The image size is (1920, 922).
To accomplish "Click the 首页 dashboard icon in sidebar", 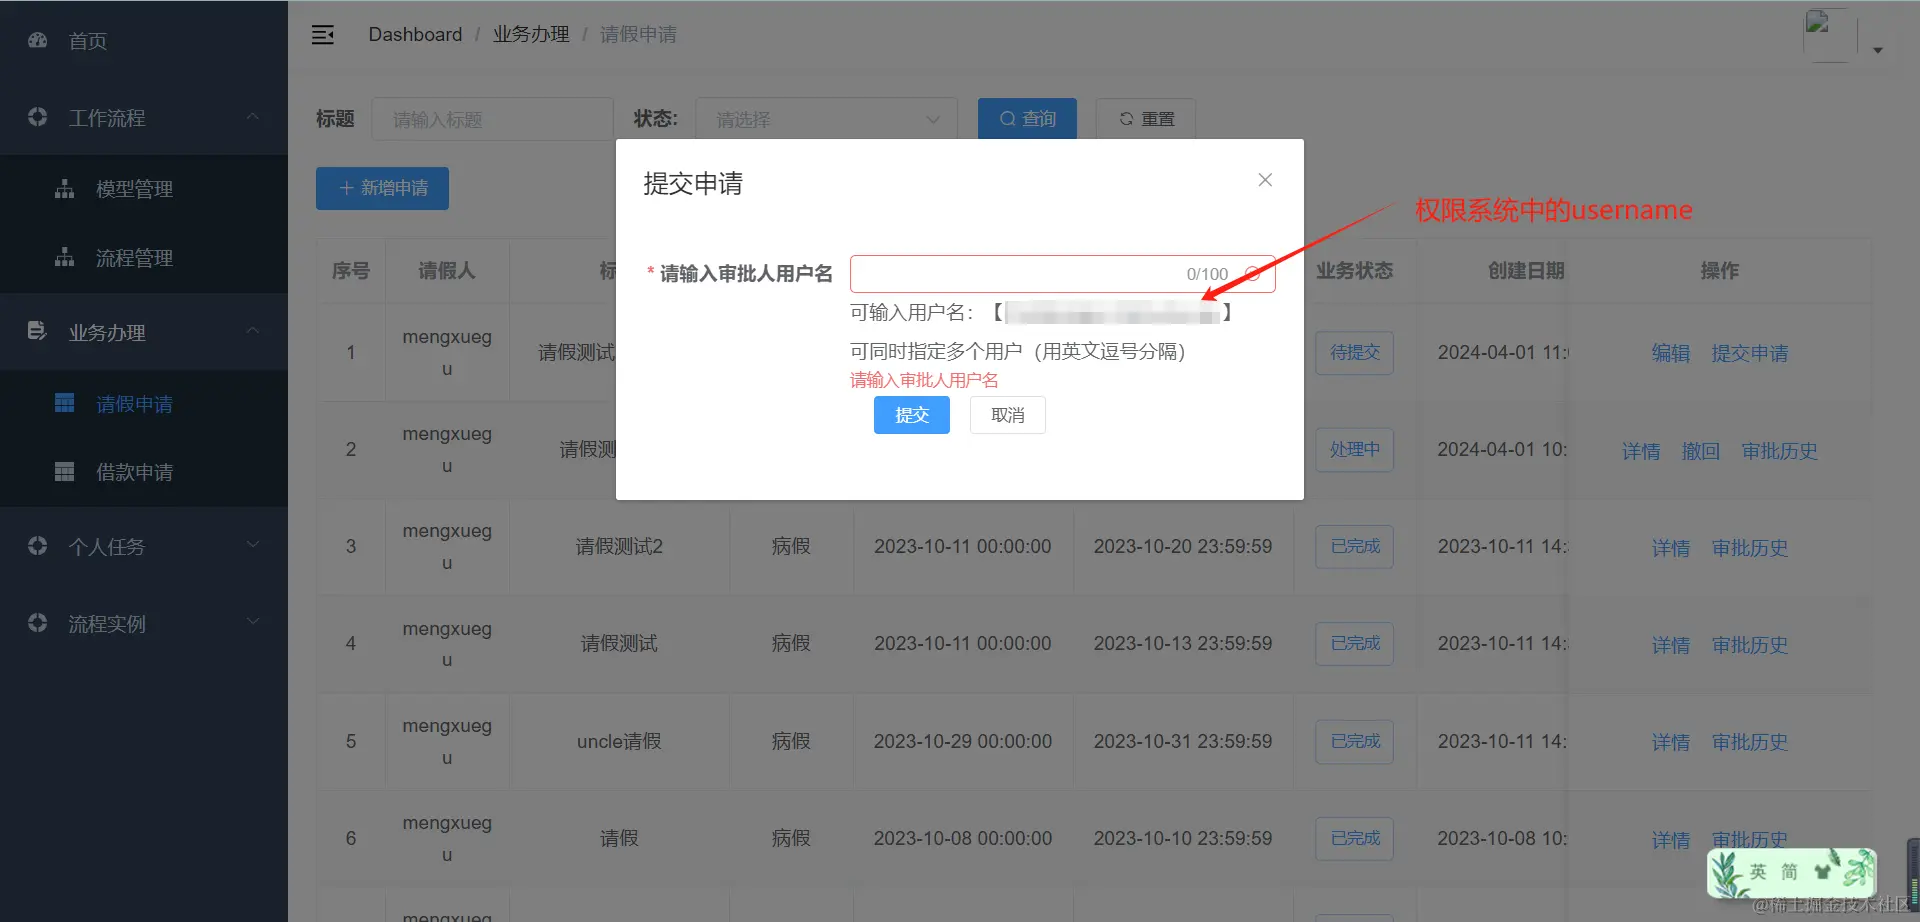I will [x=38, y=40].
